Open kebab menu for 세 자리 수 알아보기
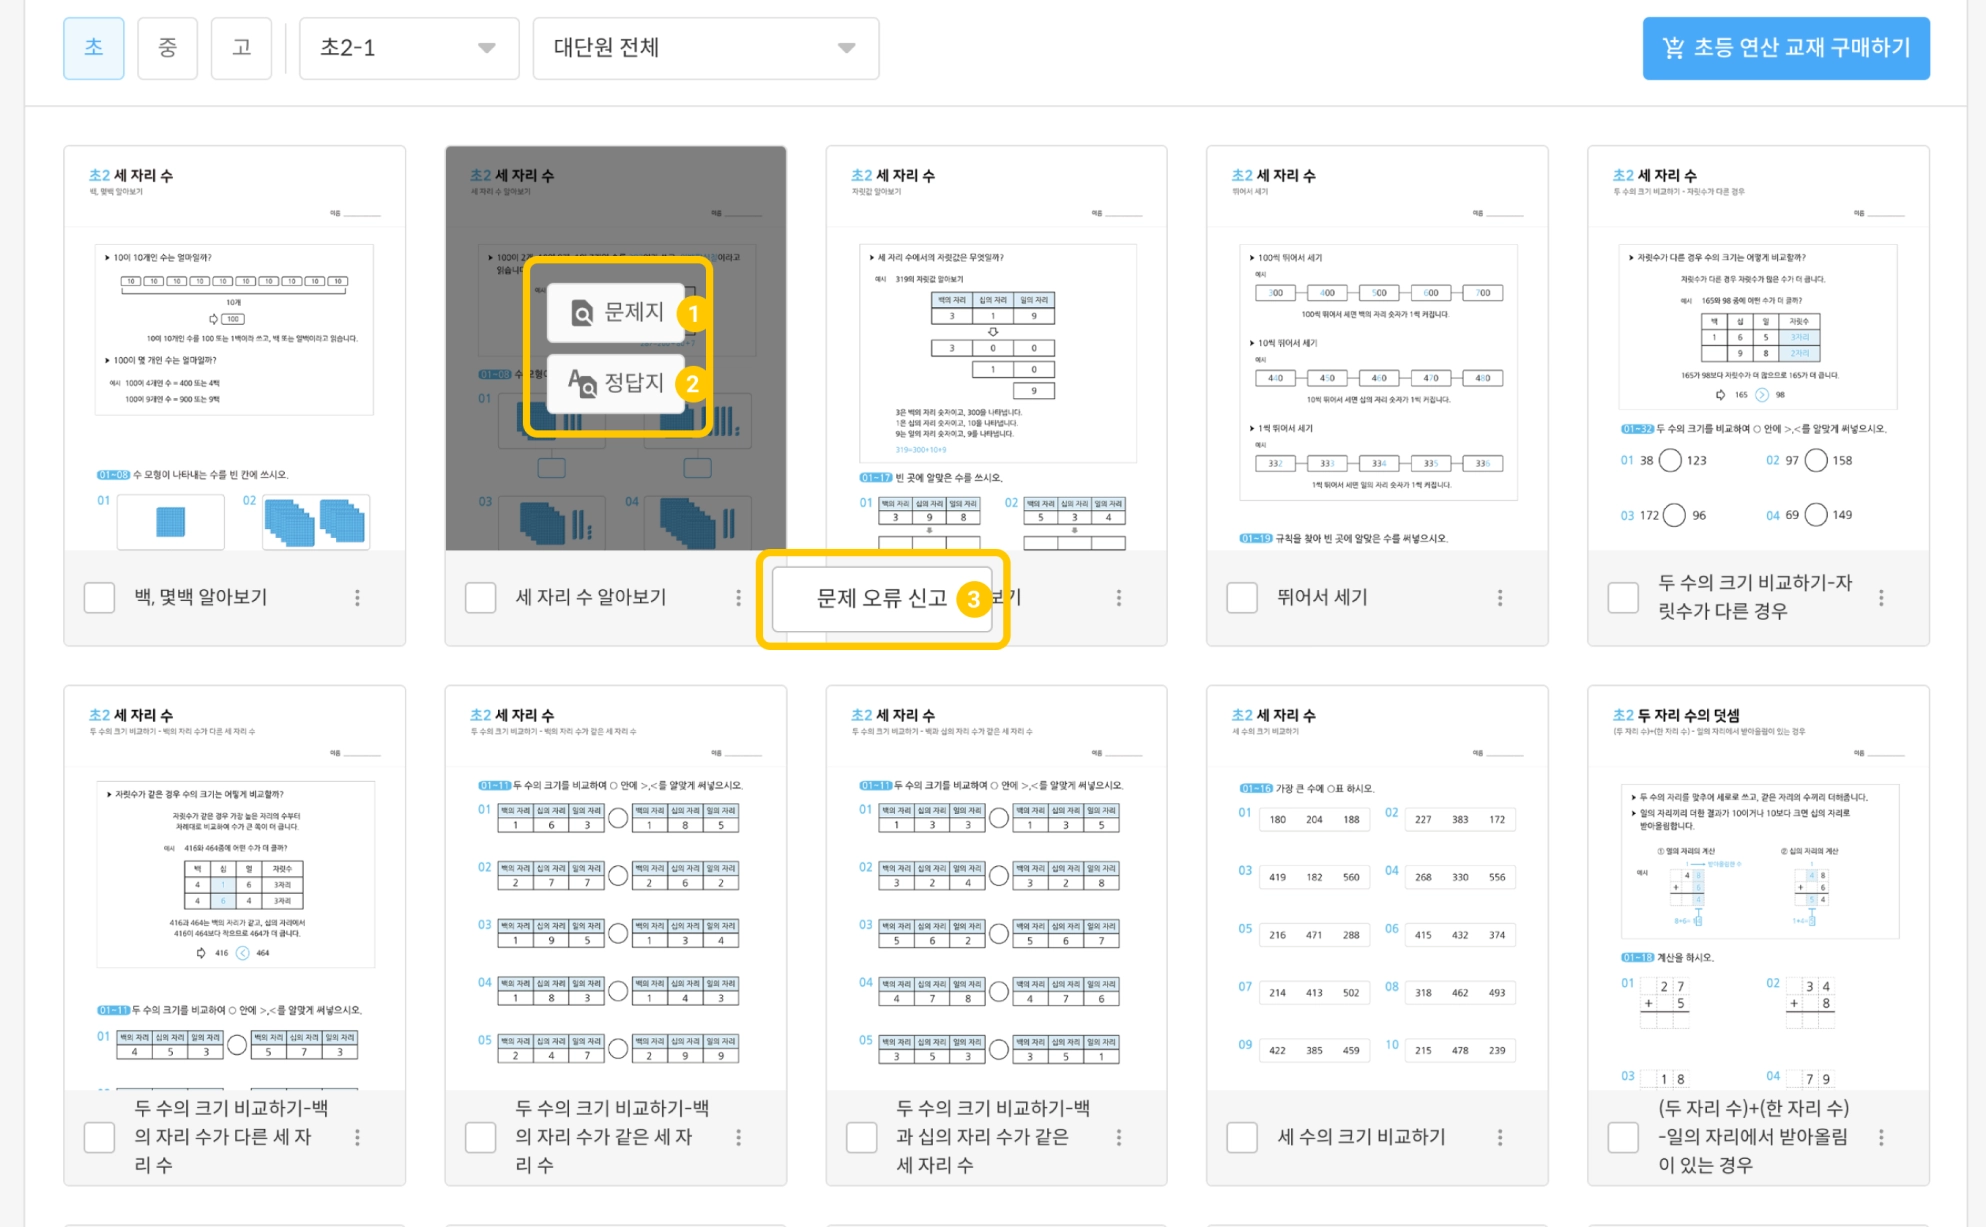The width and height of the screenshot is (1986, 1227). pos(738,598)
